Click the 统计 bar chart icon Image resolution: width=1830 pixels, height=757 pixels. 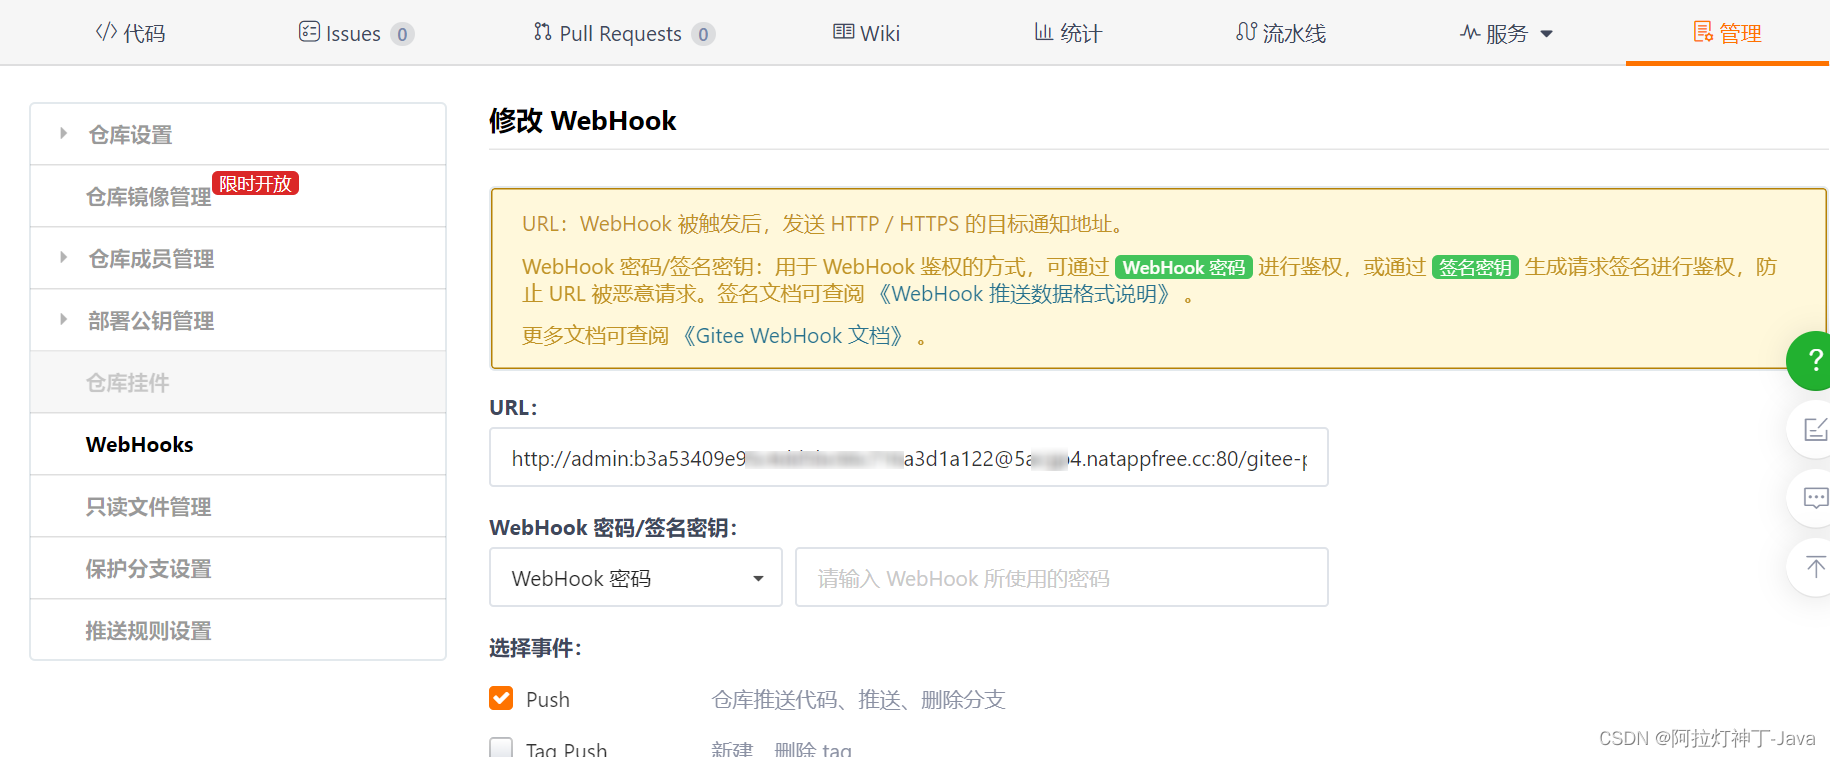click(1043, 32)
